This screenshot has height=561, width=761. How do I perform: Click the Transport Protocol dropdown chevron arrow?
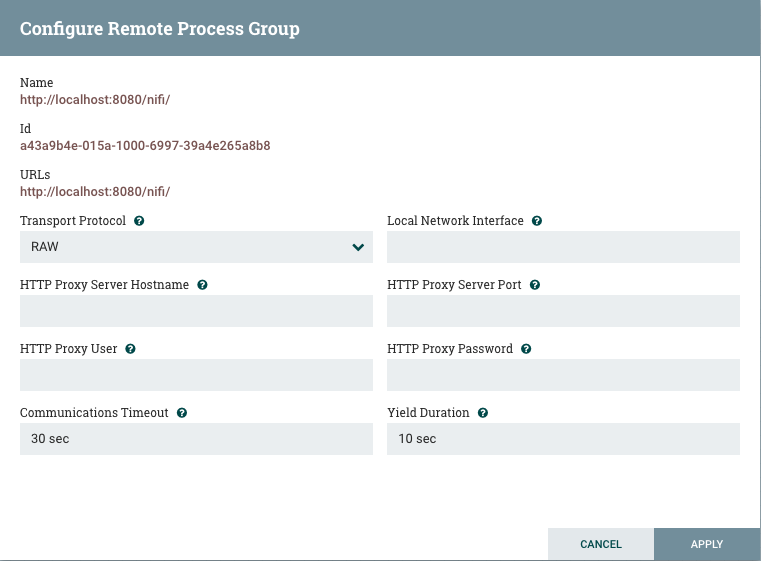click(x=358, y=247)
